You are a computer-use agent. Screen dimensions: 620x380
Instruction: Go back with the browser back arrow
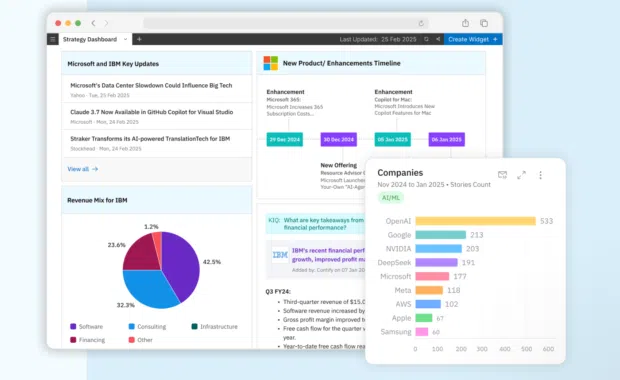[93, 23]
